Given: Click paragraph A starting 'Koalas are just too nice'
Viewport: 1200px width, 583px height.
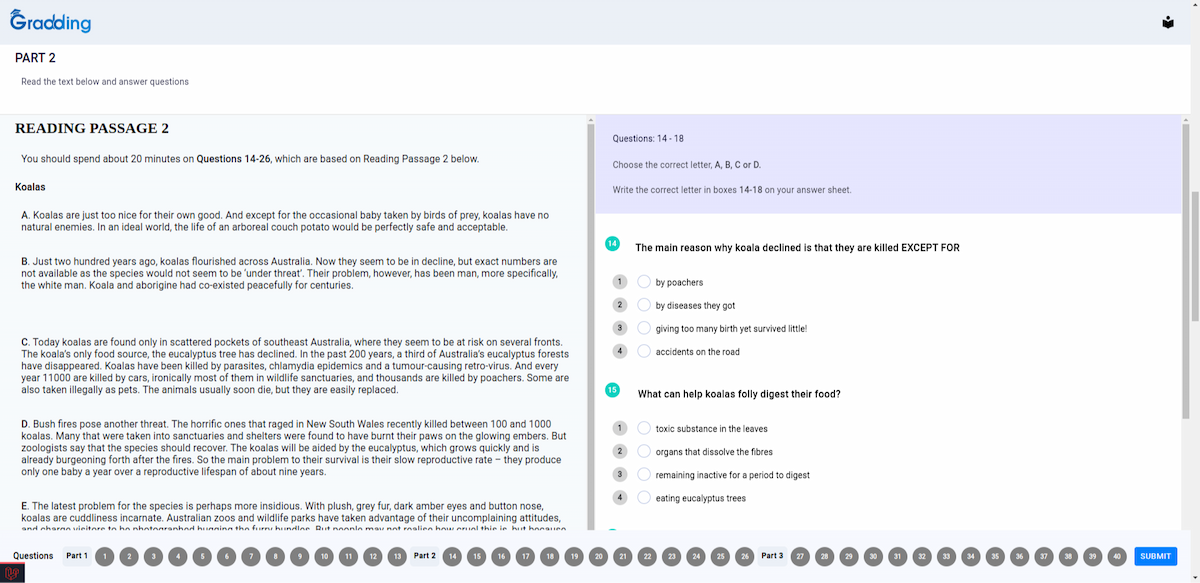Looking at the screenshot, I should tap(285, 221).
